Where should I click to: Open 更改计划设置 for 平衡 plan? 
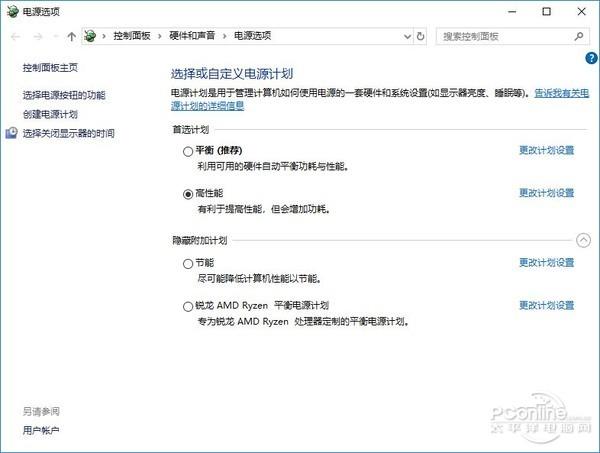(x=546, y=150)
